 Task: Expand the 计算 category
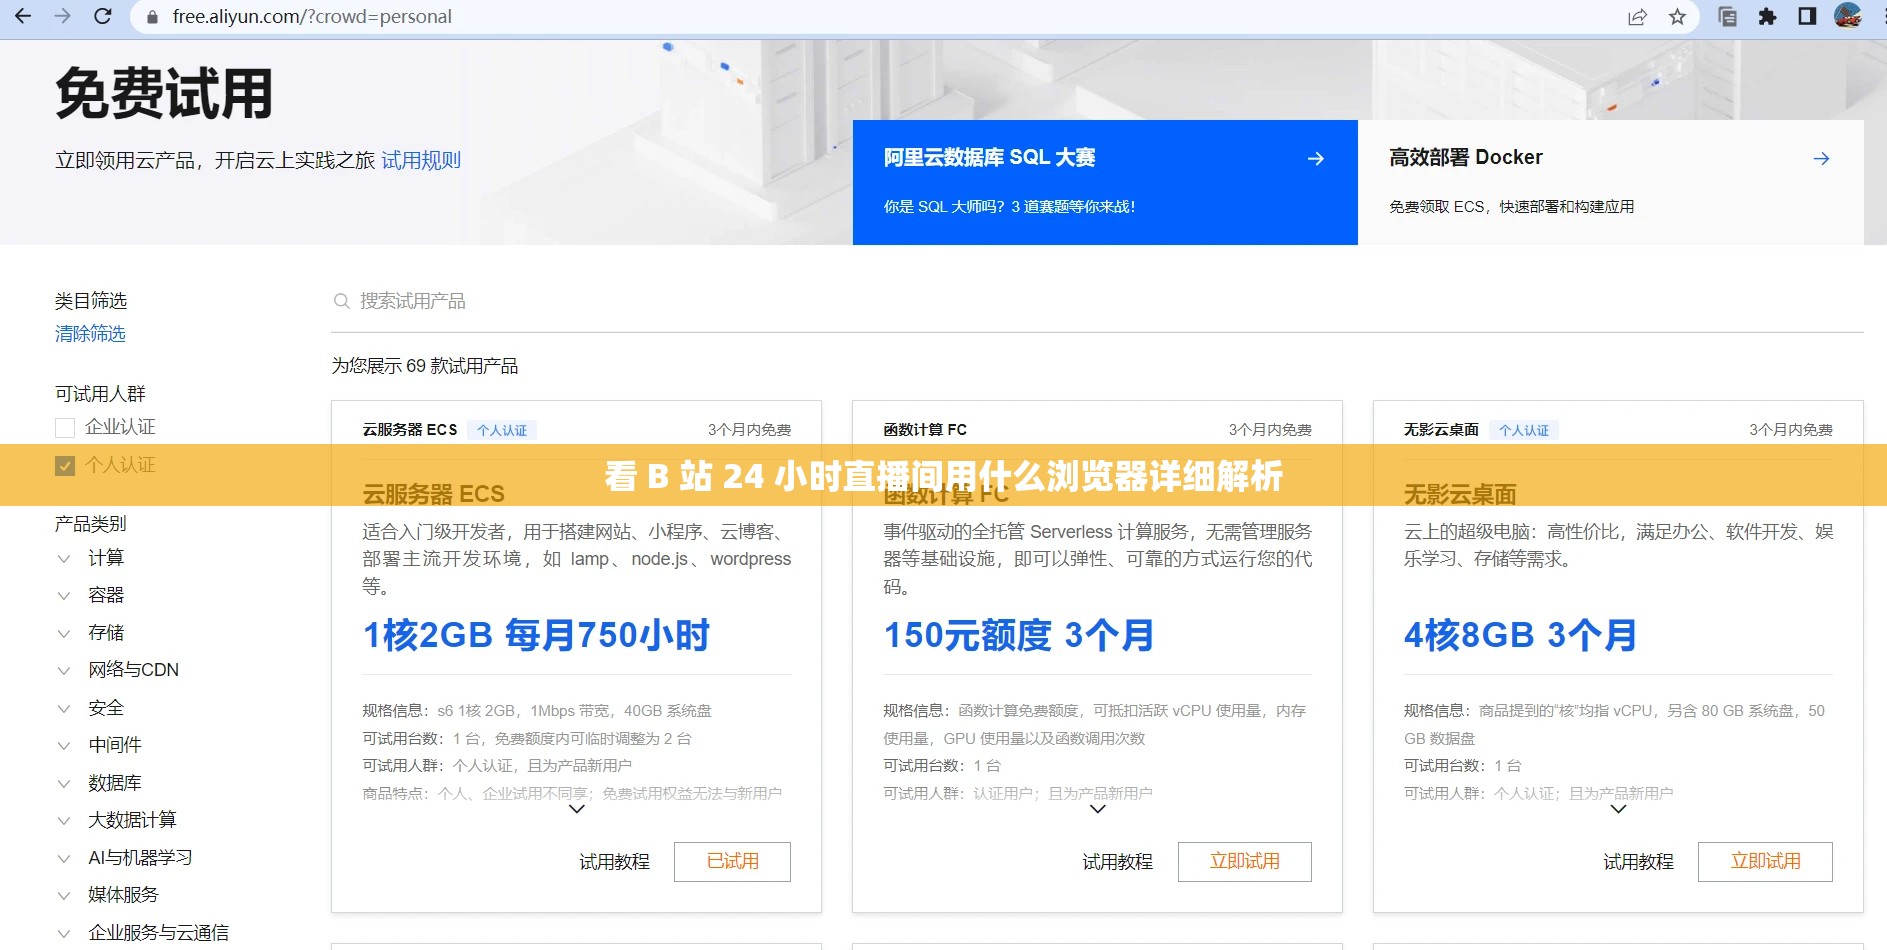click(64, 558)
